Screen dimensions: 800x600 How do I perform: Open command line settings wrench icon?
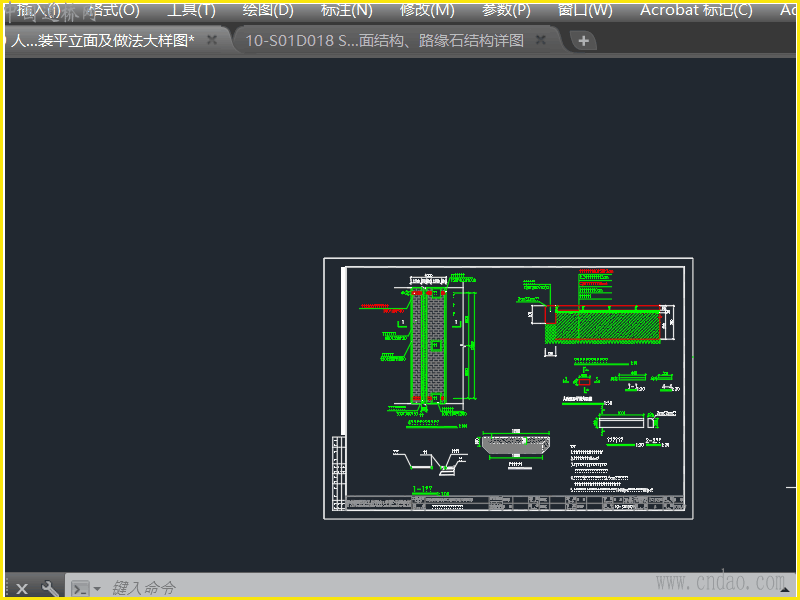pyautogui.click(x=50, y=589)
